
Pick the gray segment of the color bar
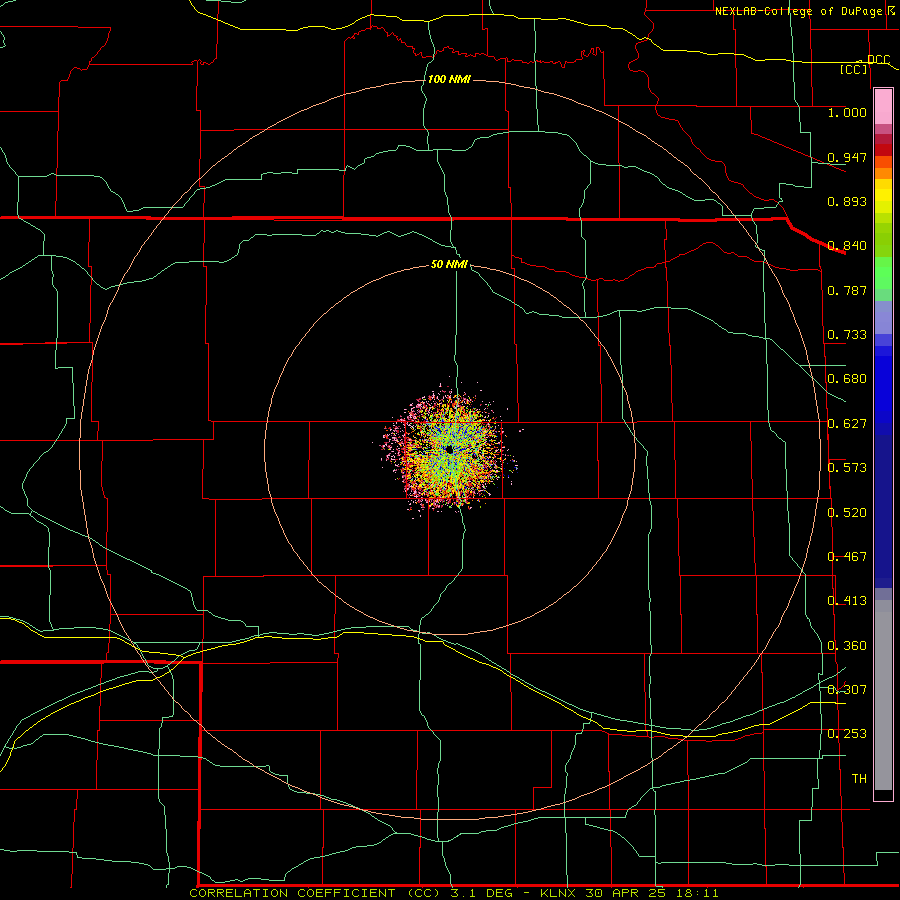tap(883, 695)
